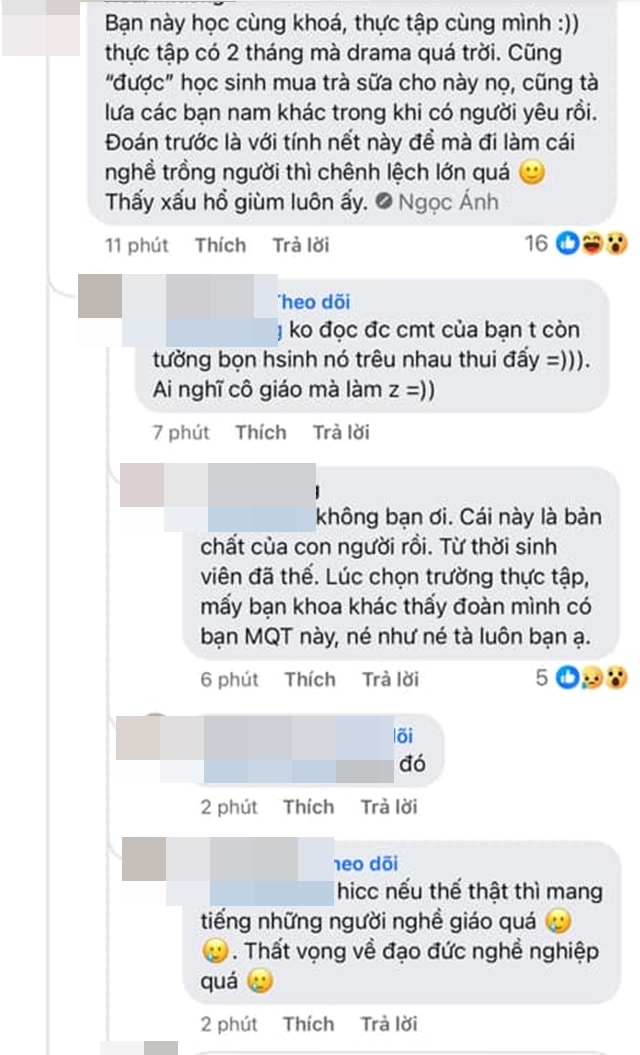Click the blue like reaction icon beside 5
The image size is (640, 1055).
click(567, 678)
